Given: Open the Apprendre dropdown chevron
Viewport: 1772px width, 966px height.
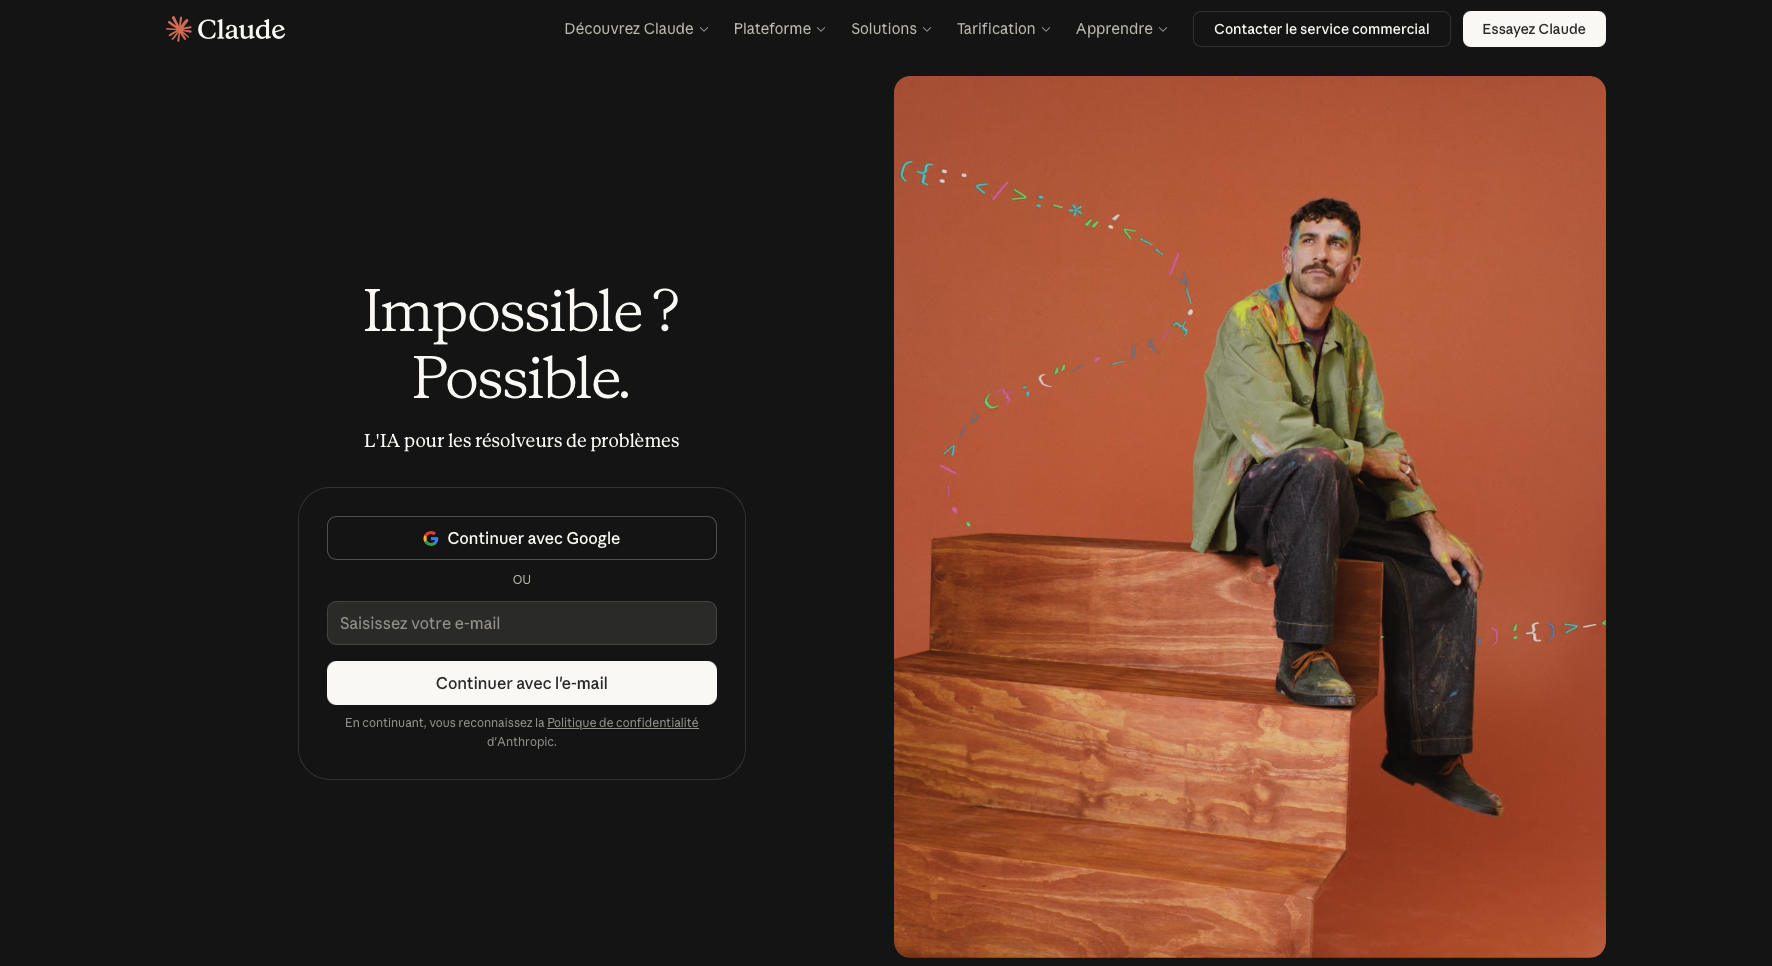Looking at the screenshot, I should tap(1163, 29).
